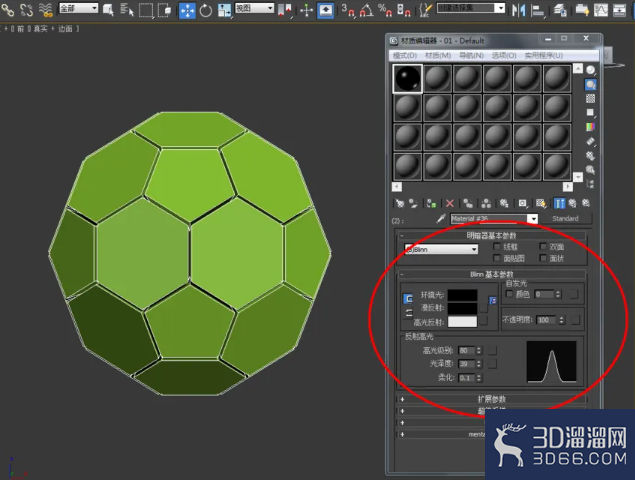635x480 pixels.
Task: Toggle the highlighted Show End Result icon
Action: click(x=559, y=203)
